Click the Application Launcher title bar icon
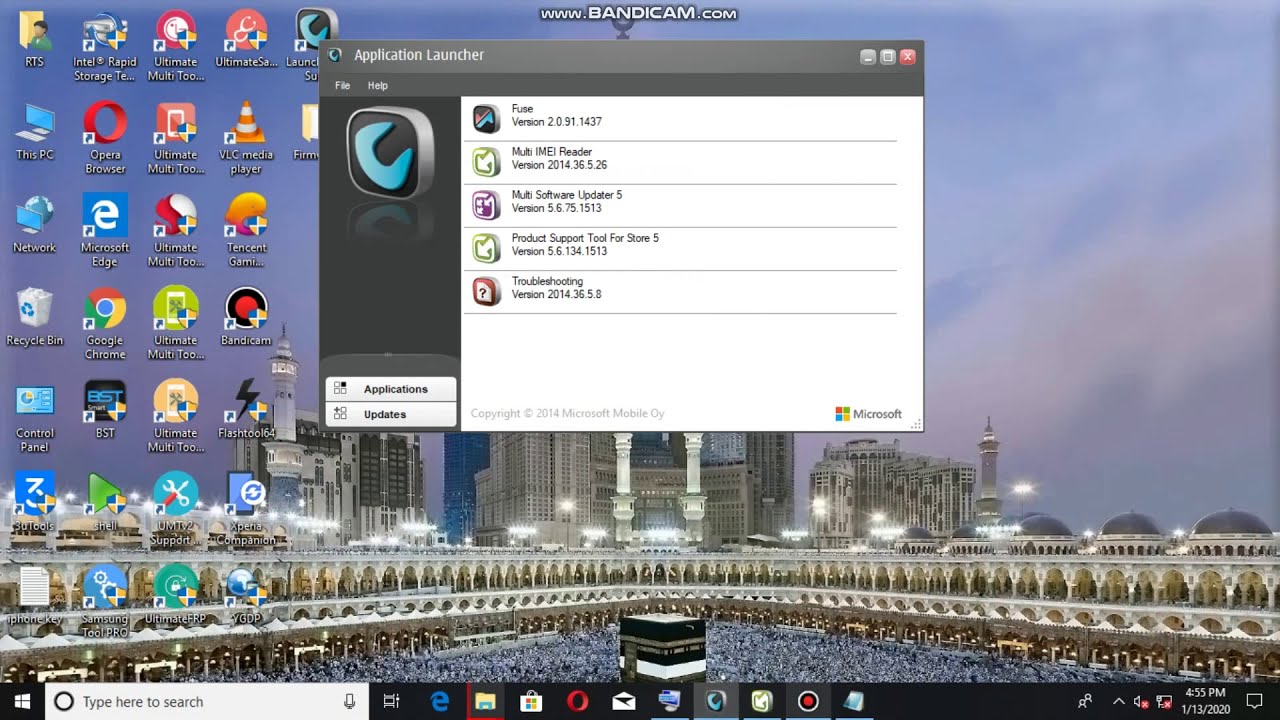Image resolution: width=1280 pixels, height=720 pixels. pyautogui.click(x=335, y=56)
